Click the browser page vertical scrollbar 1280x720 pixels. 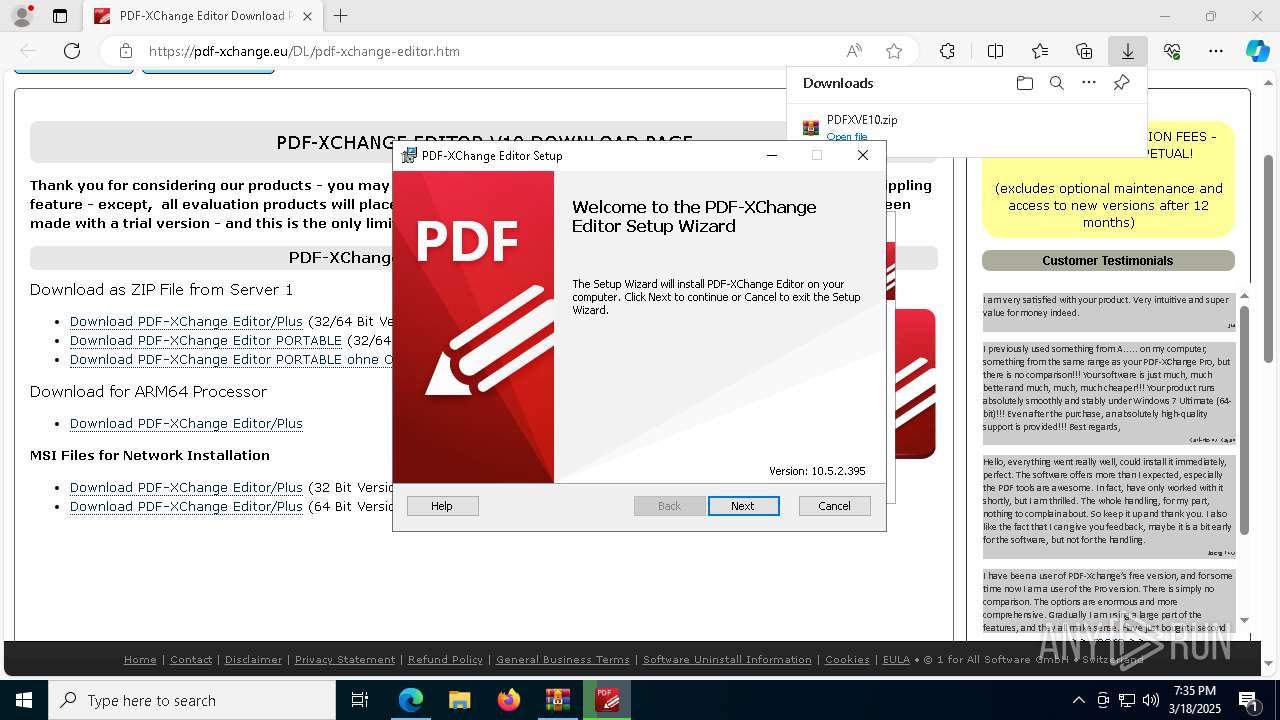point(1268,260)
